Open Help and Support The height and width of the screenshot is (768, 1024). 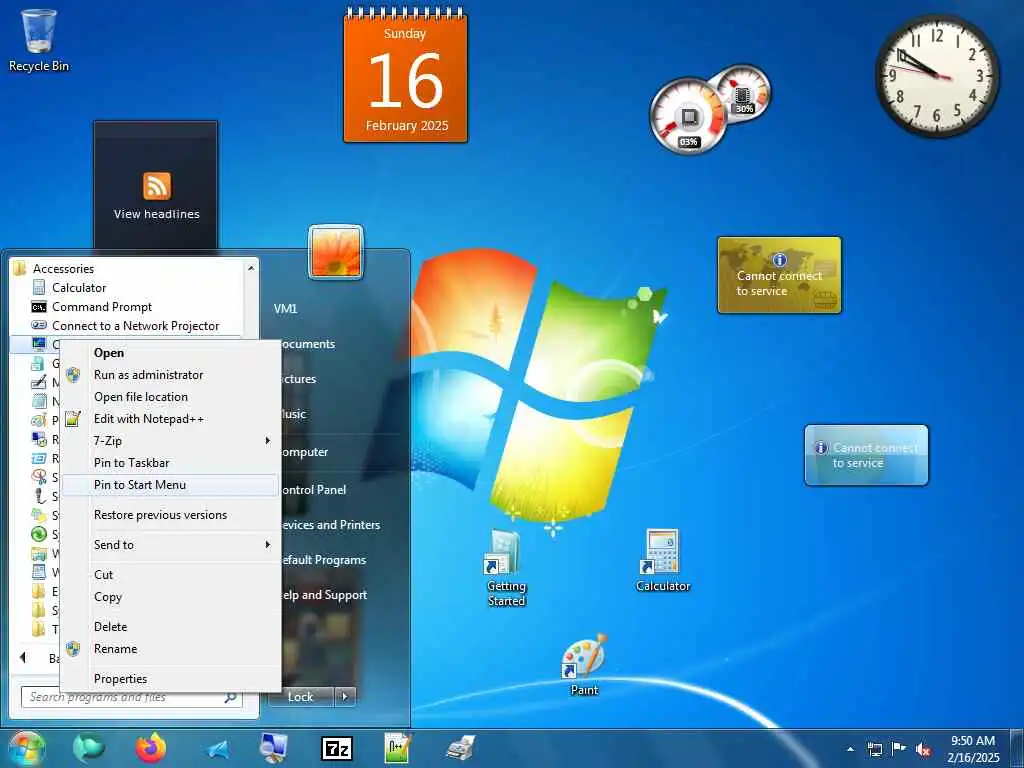click(325, 595)
